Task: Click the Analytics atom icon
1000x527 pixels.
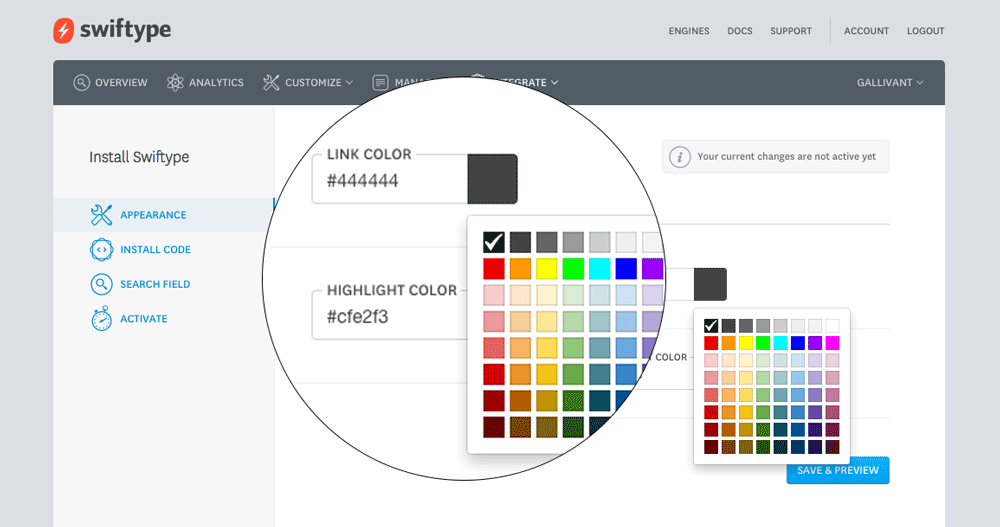Action: (176, 83)
